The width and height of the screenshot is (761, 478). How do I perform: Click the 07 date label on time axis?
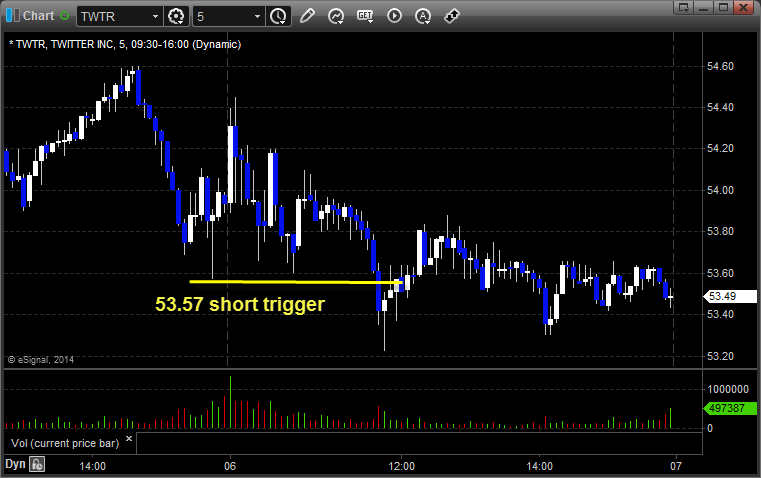coord(676,466)
